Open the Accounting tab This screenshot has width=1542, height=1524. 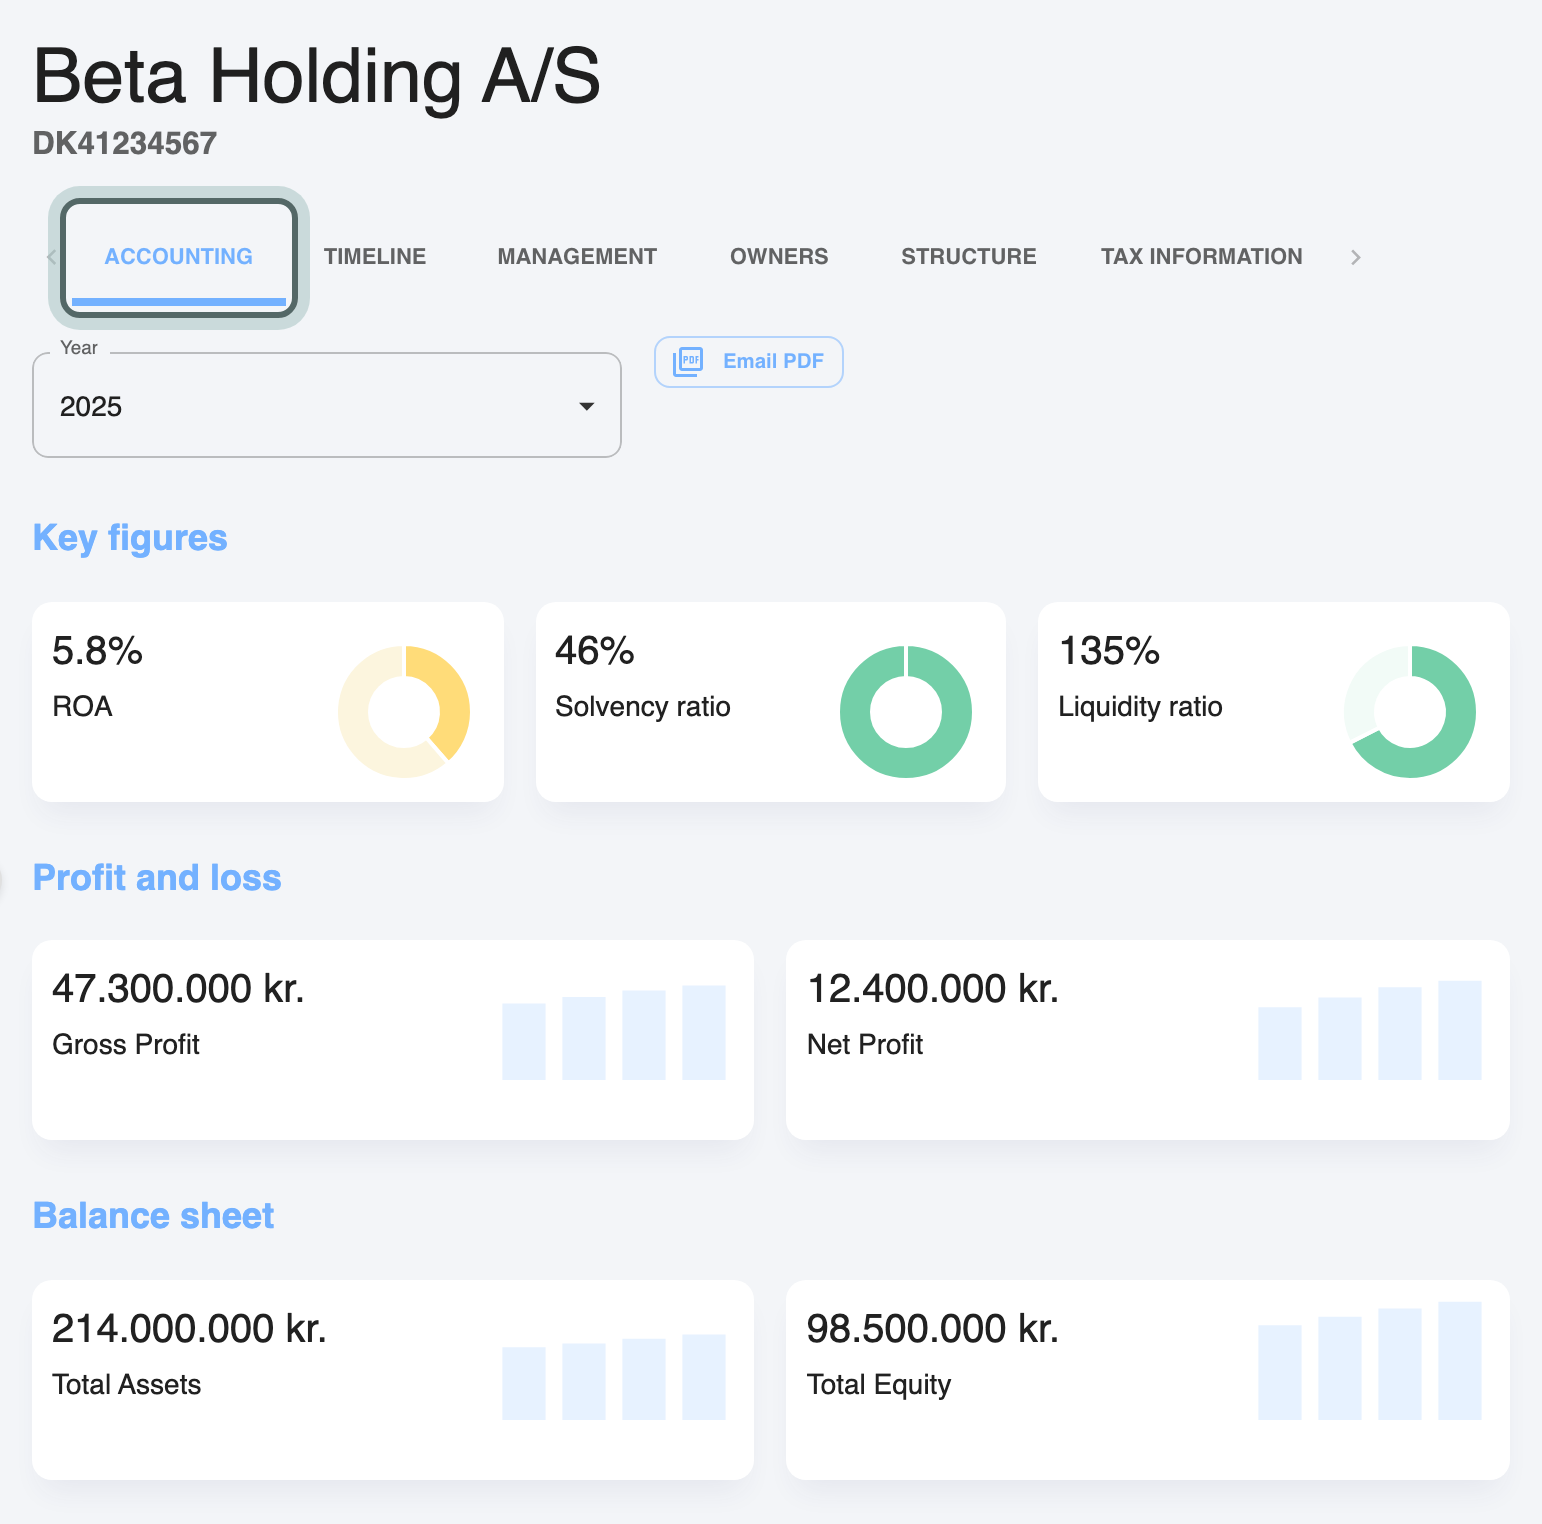point(179,257)
